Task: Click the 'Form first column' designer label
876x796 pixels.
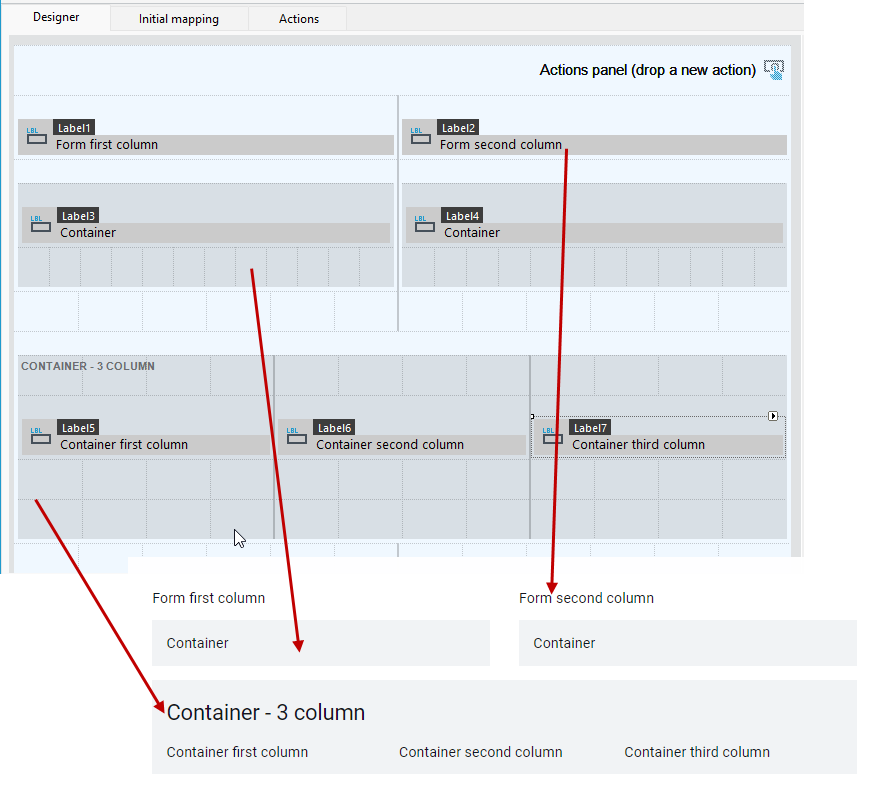Action: 107,145
